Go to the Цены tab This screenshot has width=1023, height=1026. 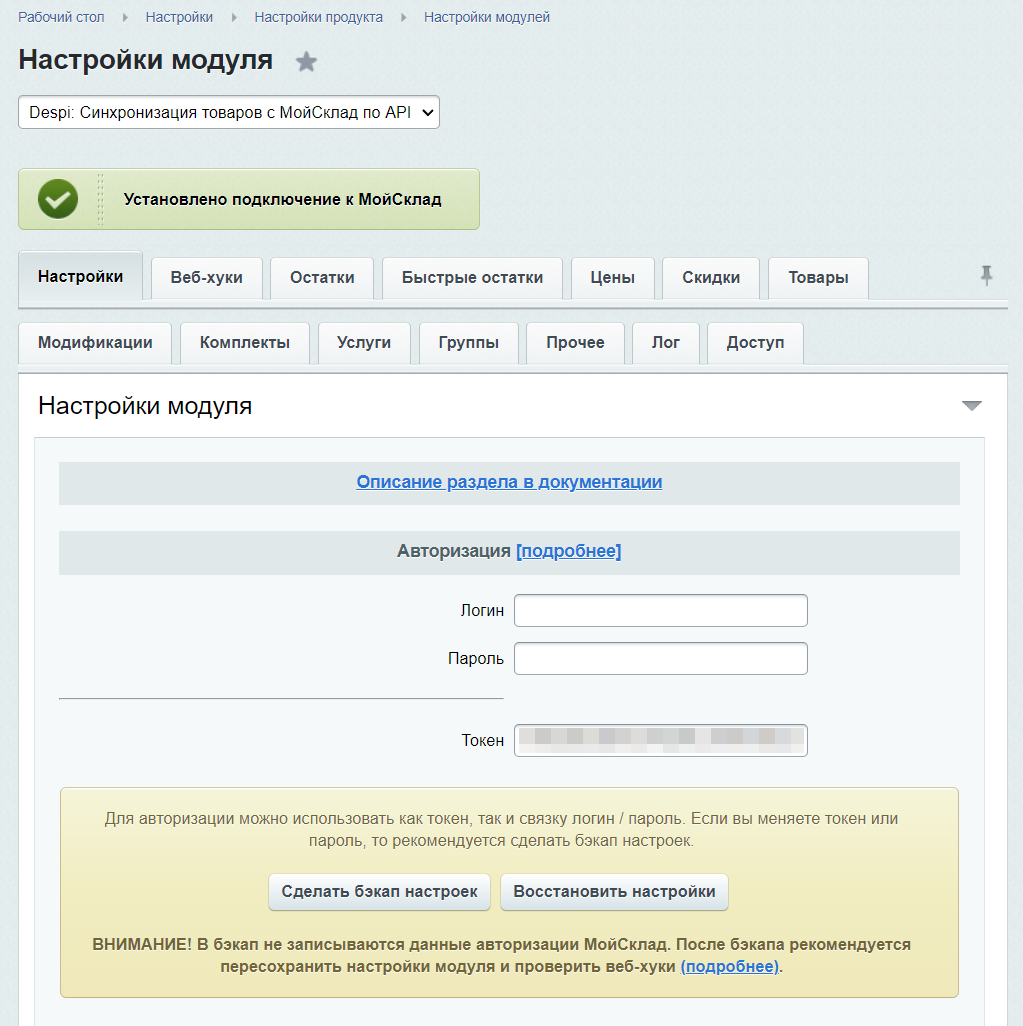pyautogui.click(x=612, y=278)
